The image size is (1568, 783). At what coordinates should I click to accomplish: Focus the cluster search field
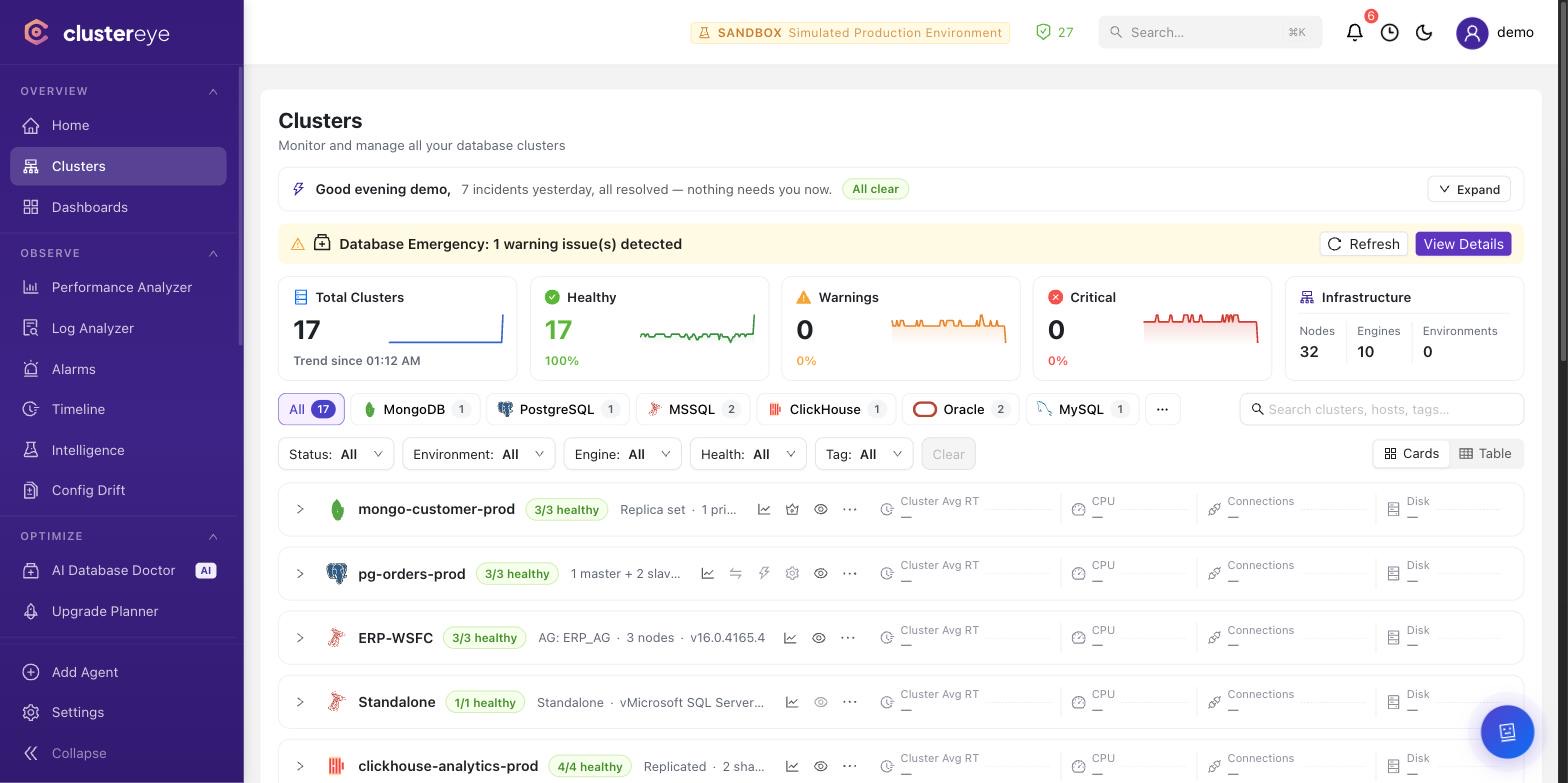1382,409
